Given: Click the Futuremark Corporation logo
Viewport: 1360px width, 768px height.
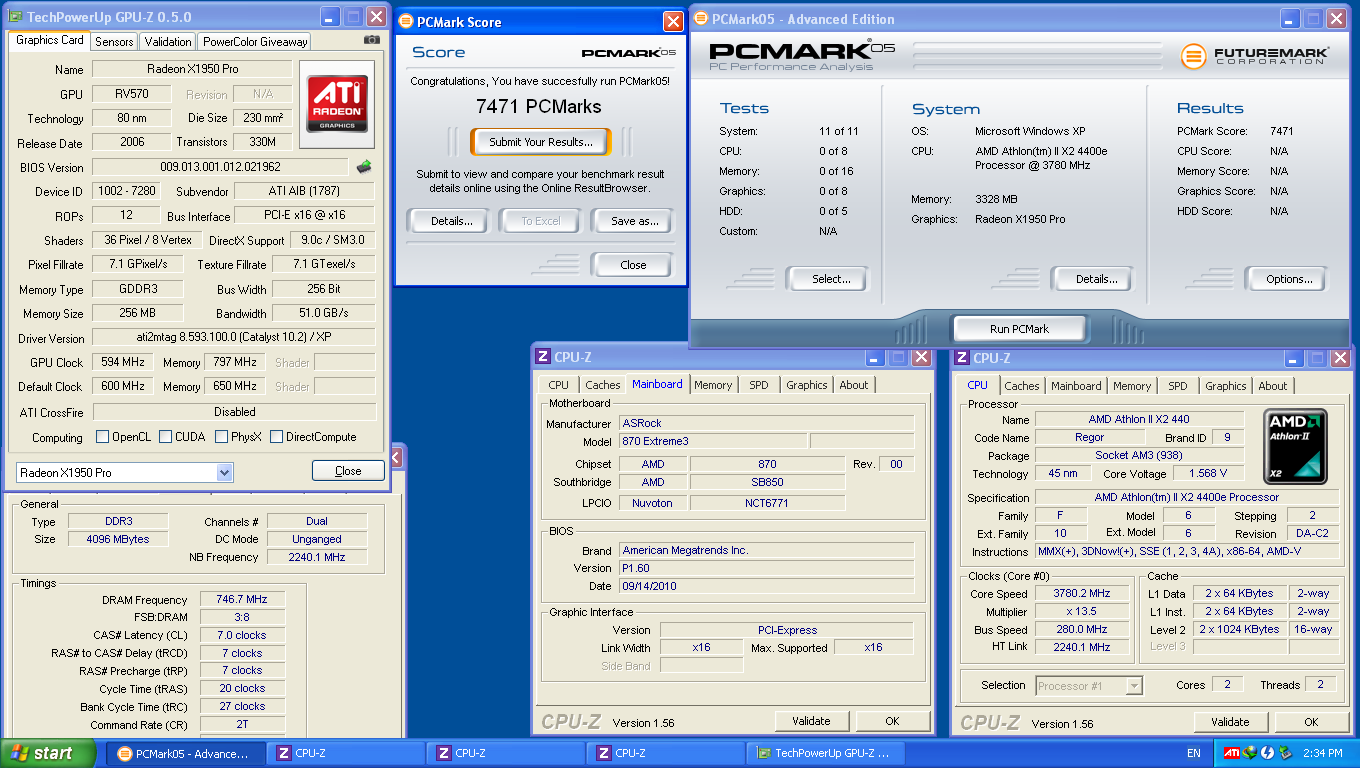Looking at the screenshot, I should [1254, 56].
